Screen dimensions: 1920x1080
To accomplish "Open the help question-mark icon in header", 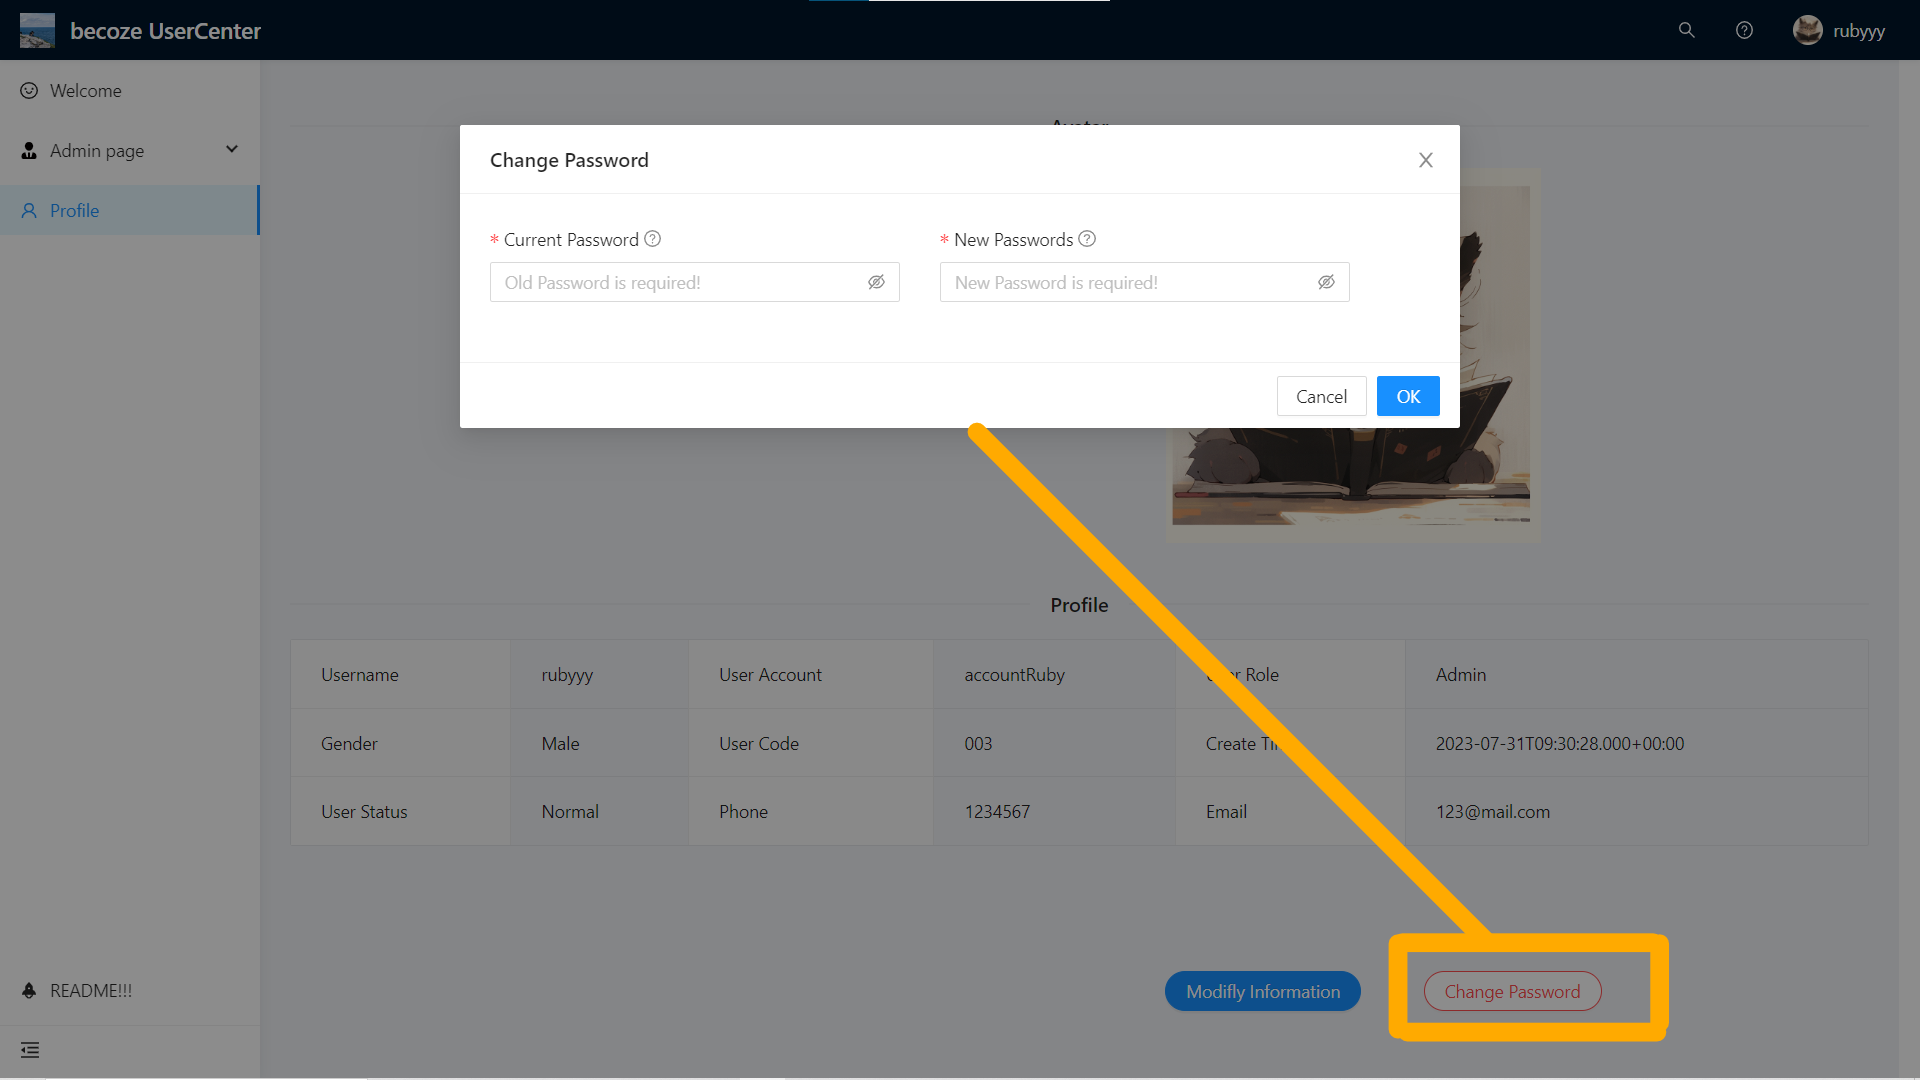I will (x=1744, y=30).
